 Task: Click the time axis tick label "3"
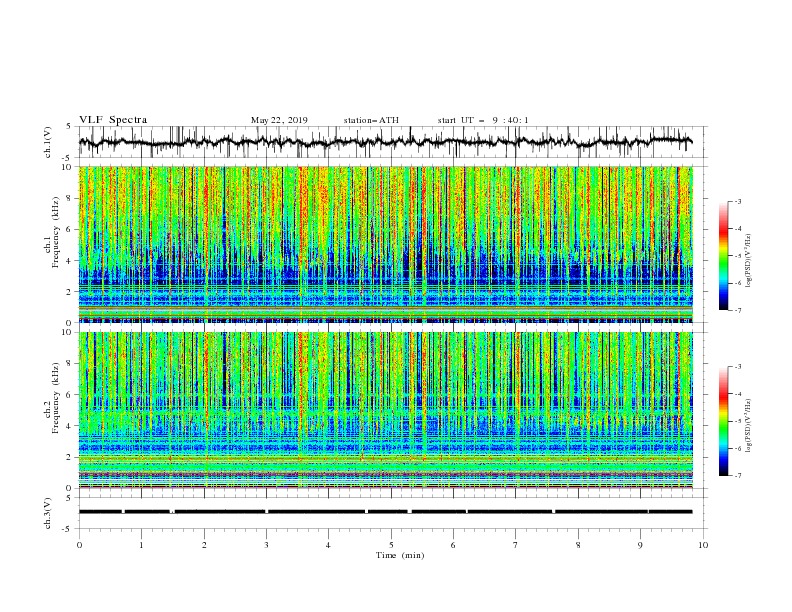pyautogui.click(x=266, y=545)
